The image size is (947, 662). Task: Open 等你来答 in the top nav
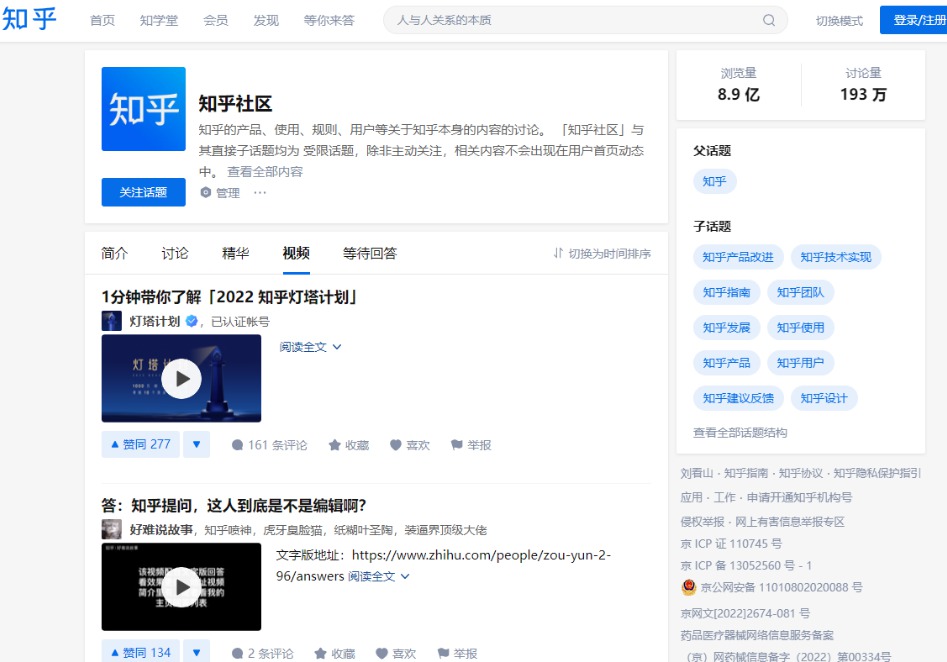329,21
